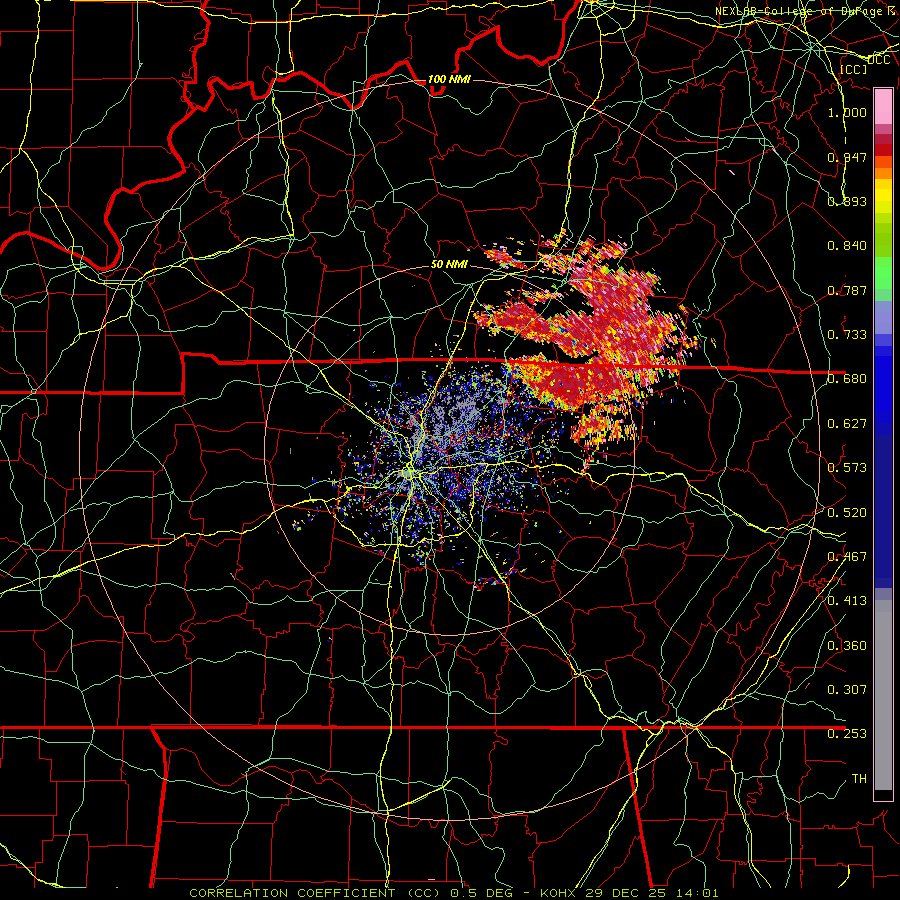Select the 0.520 legend value
900x900 pixels.
pos(847,512)
